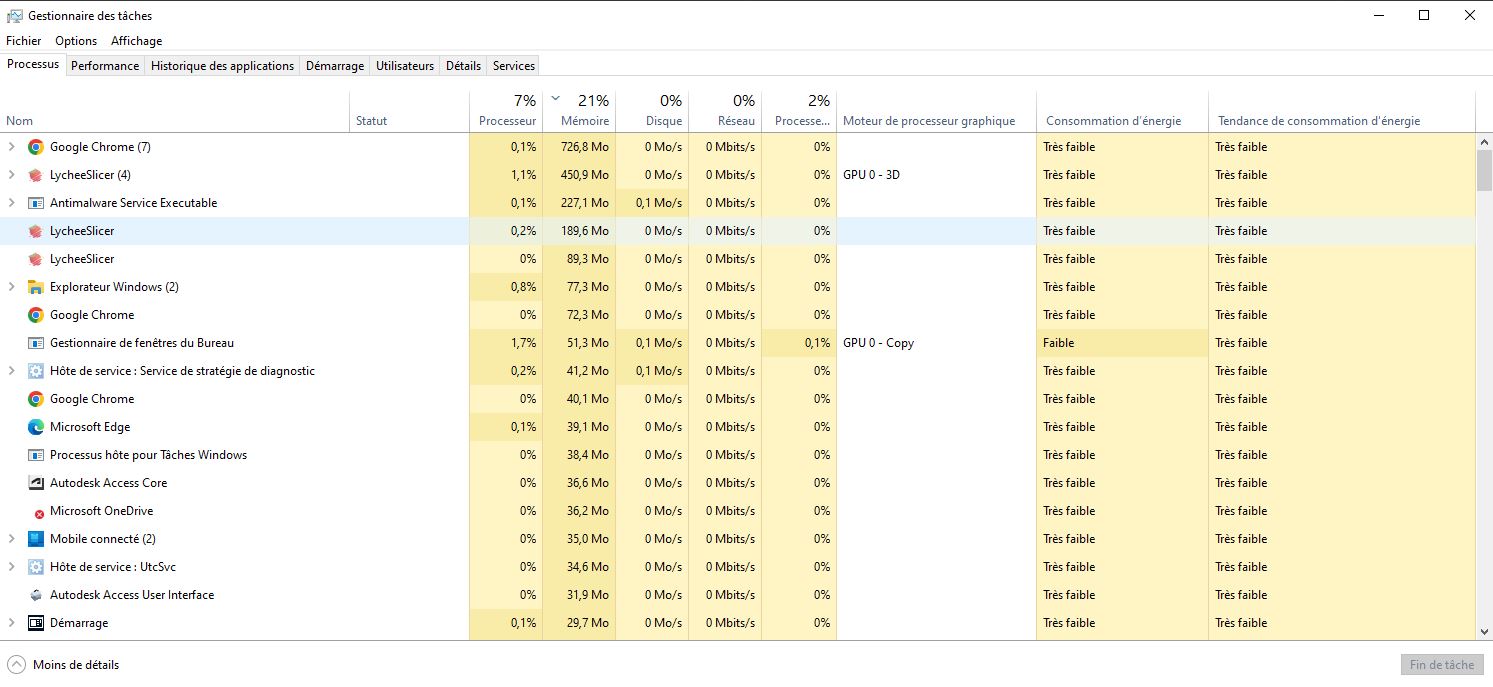Switch to the Performance tab

[105, 66]
